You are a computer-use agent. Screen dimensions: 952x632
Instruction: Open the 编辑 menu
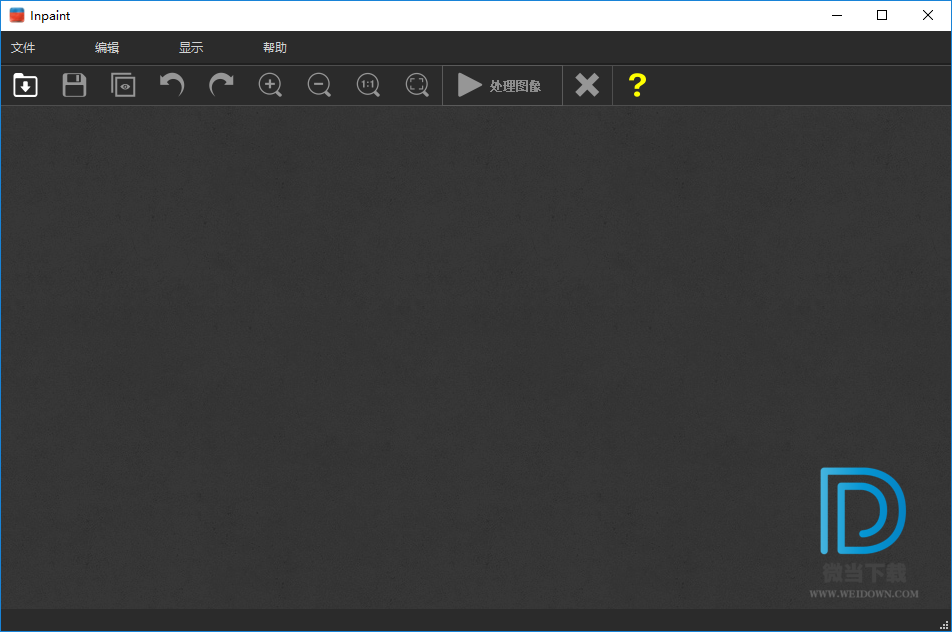107,47
